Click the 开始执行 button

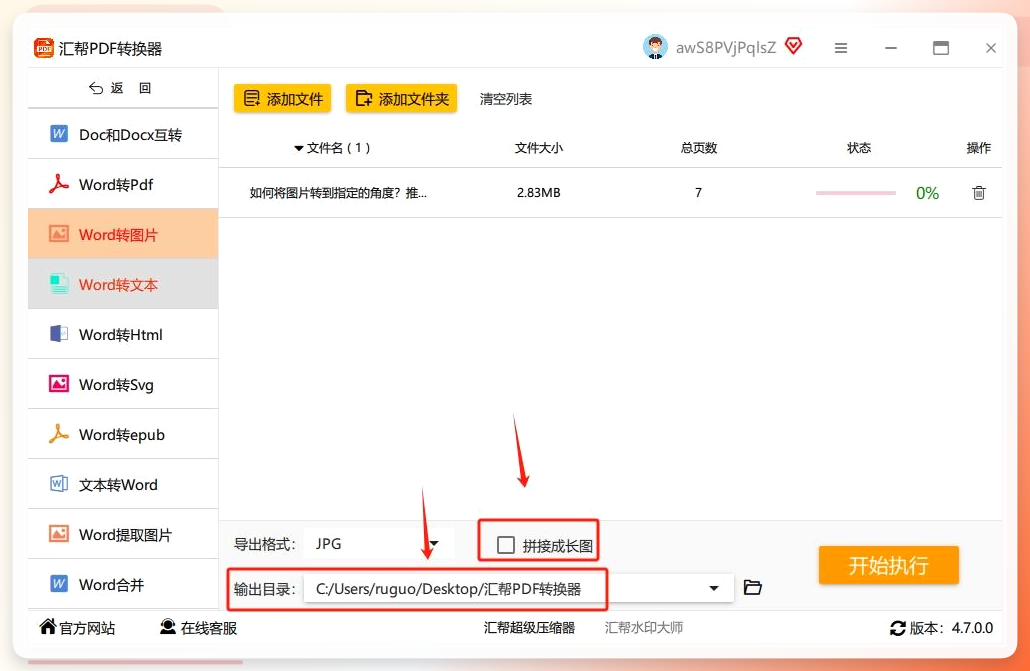[x=888, y=565]
